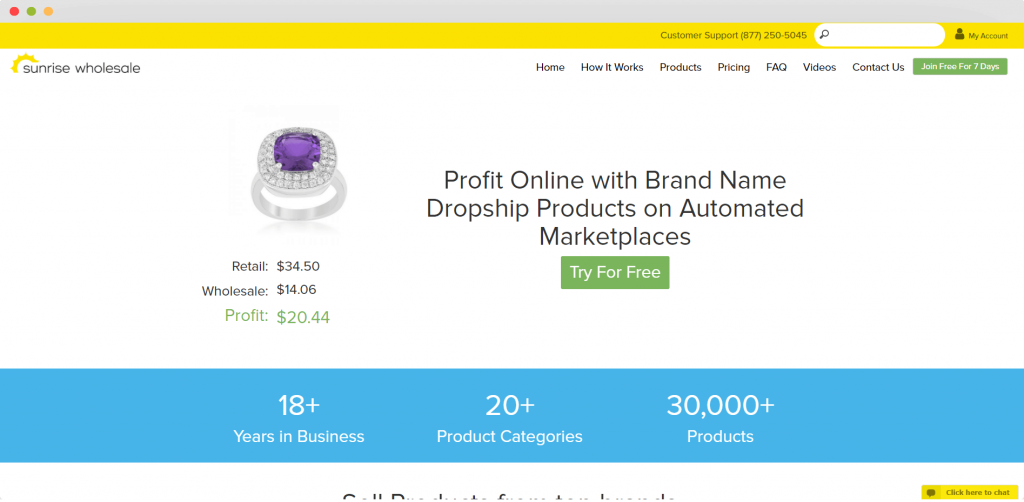Open the chat bubble icon
This screenshot has width=1024, height=502.
[x=932, y=492]
